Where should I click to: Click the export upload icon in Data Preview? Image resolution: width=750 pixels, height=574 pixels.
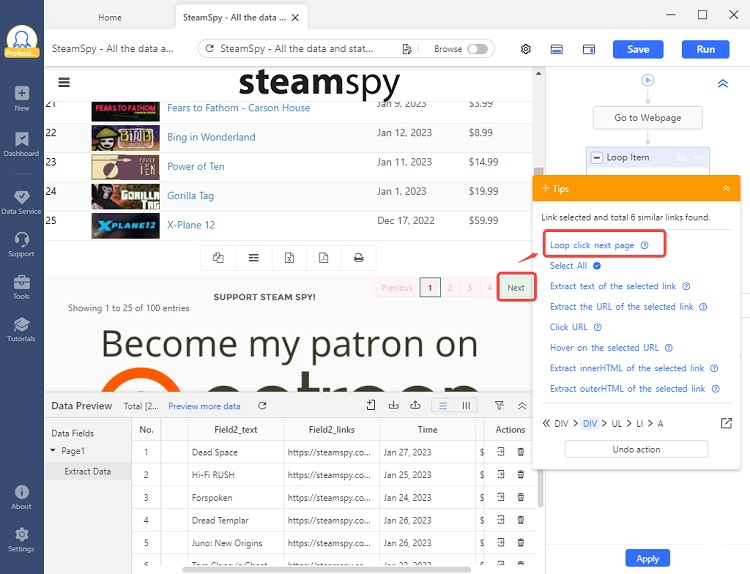415,406
